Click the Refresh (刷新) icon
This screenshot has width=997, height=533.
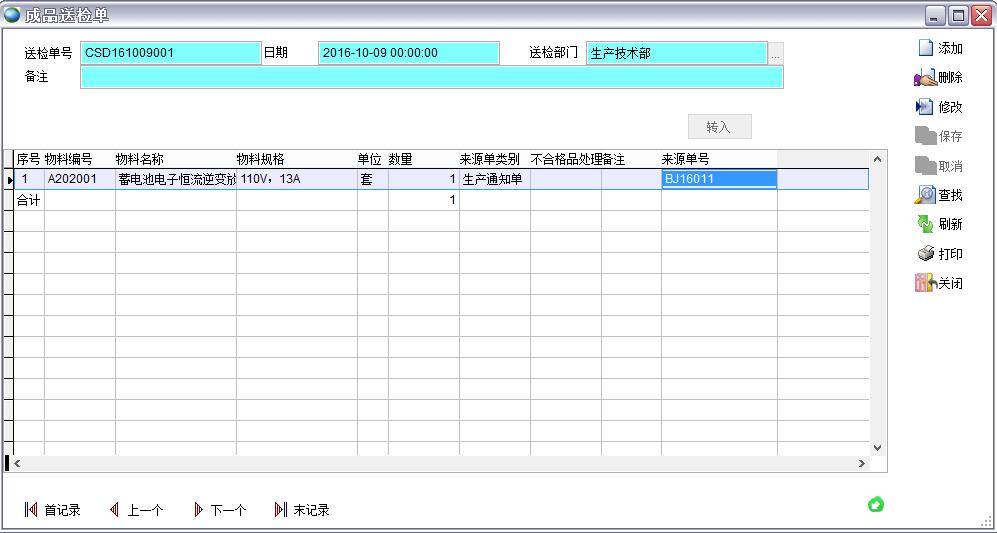coord(925,224)
